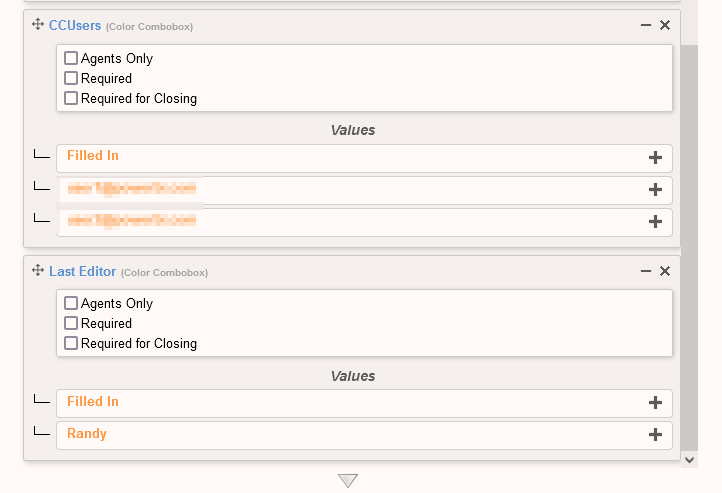Toggle Required for Closing under Last Editor
This screenshot has width=722, height=493.
(x=71, y=344)
